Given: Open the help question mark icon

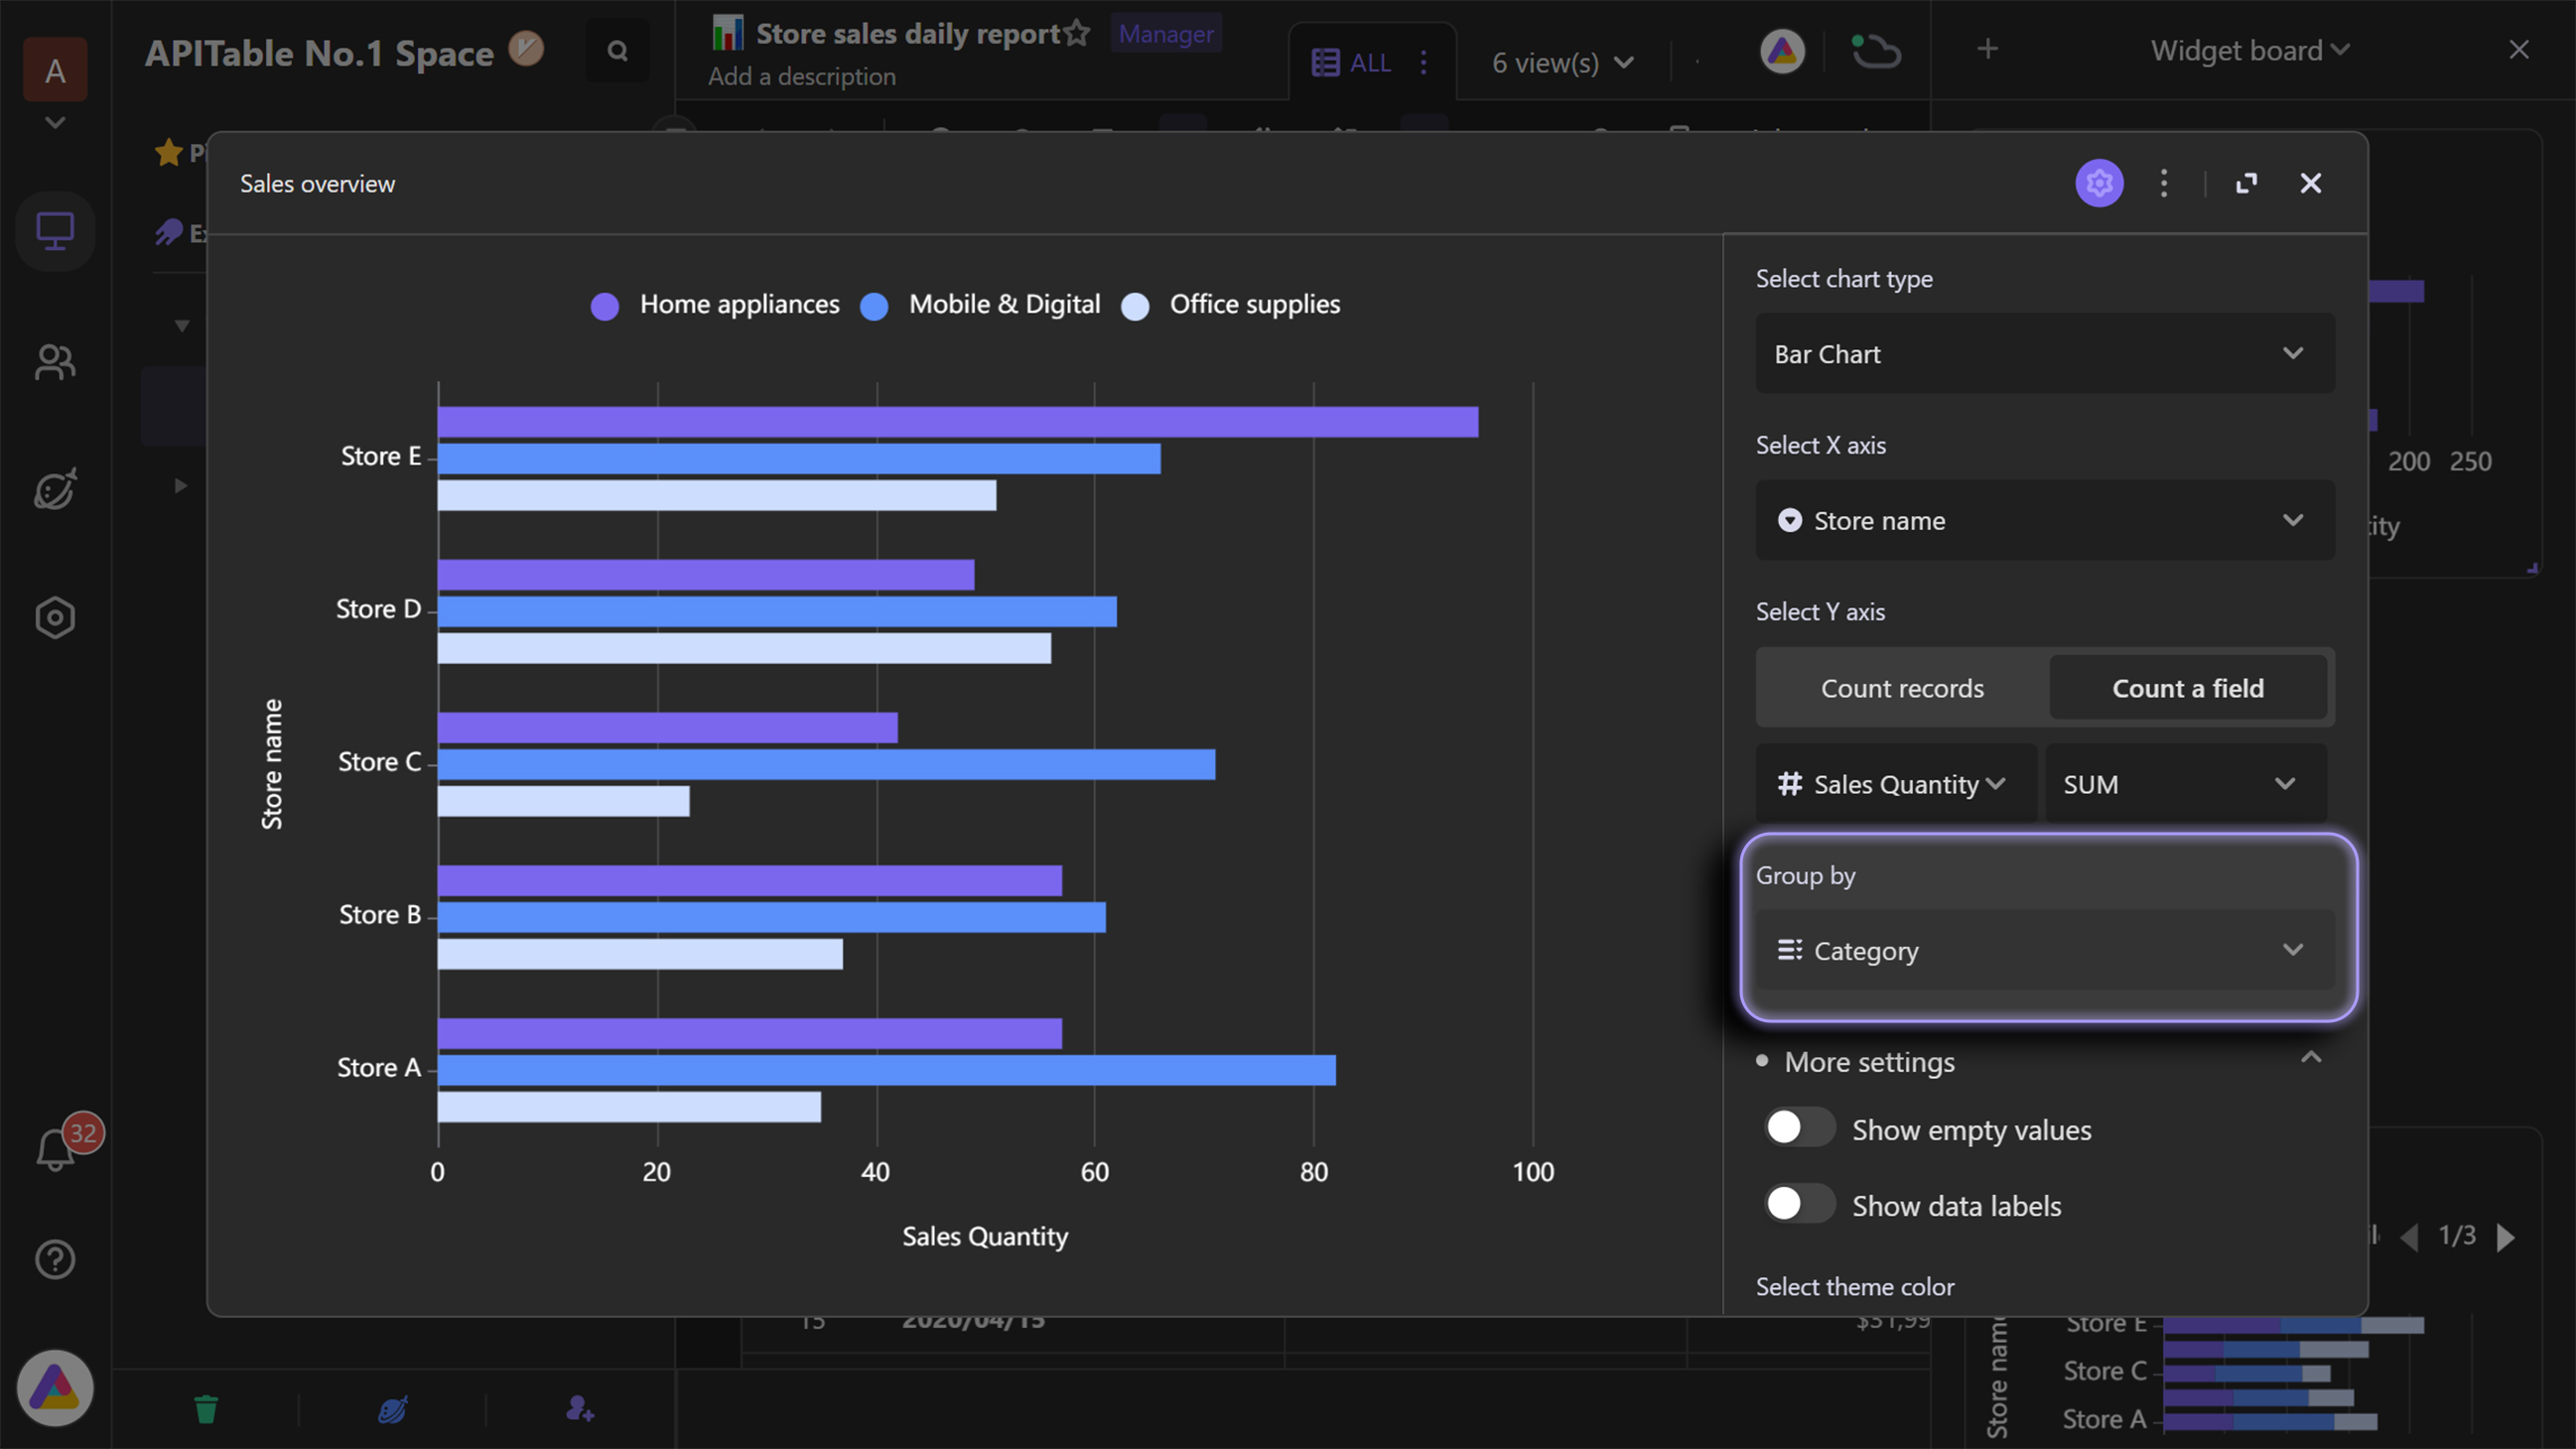Looking at the screenshot, I should tap(55, 1260).
